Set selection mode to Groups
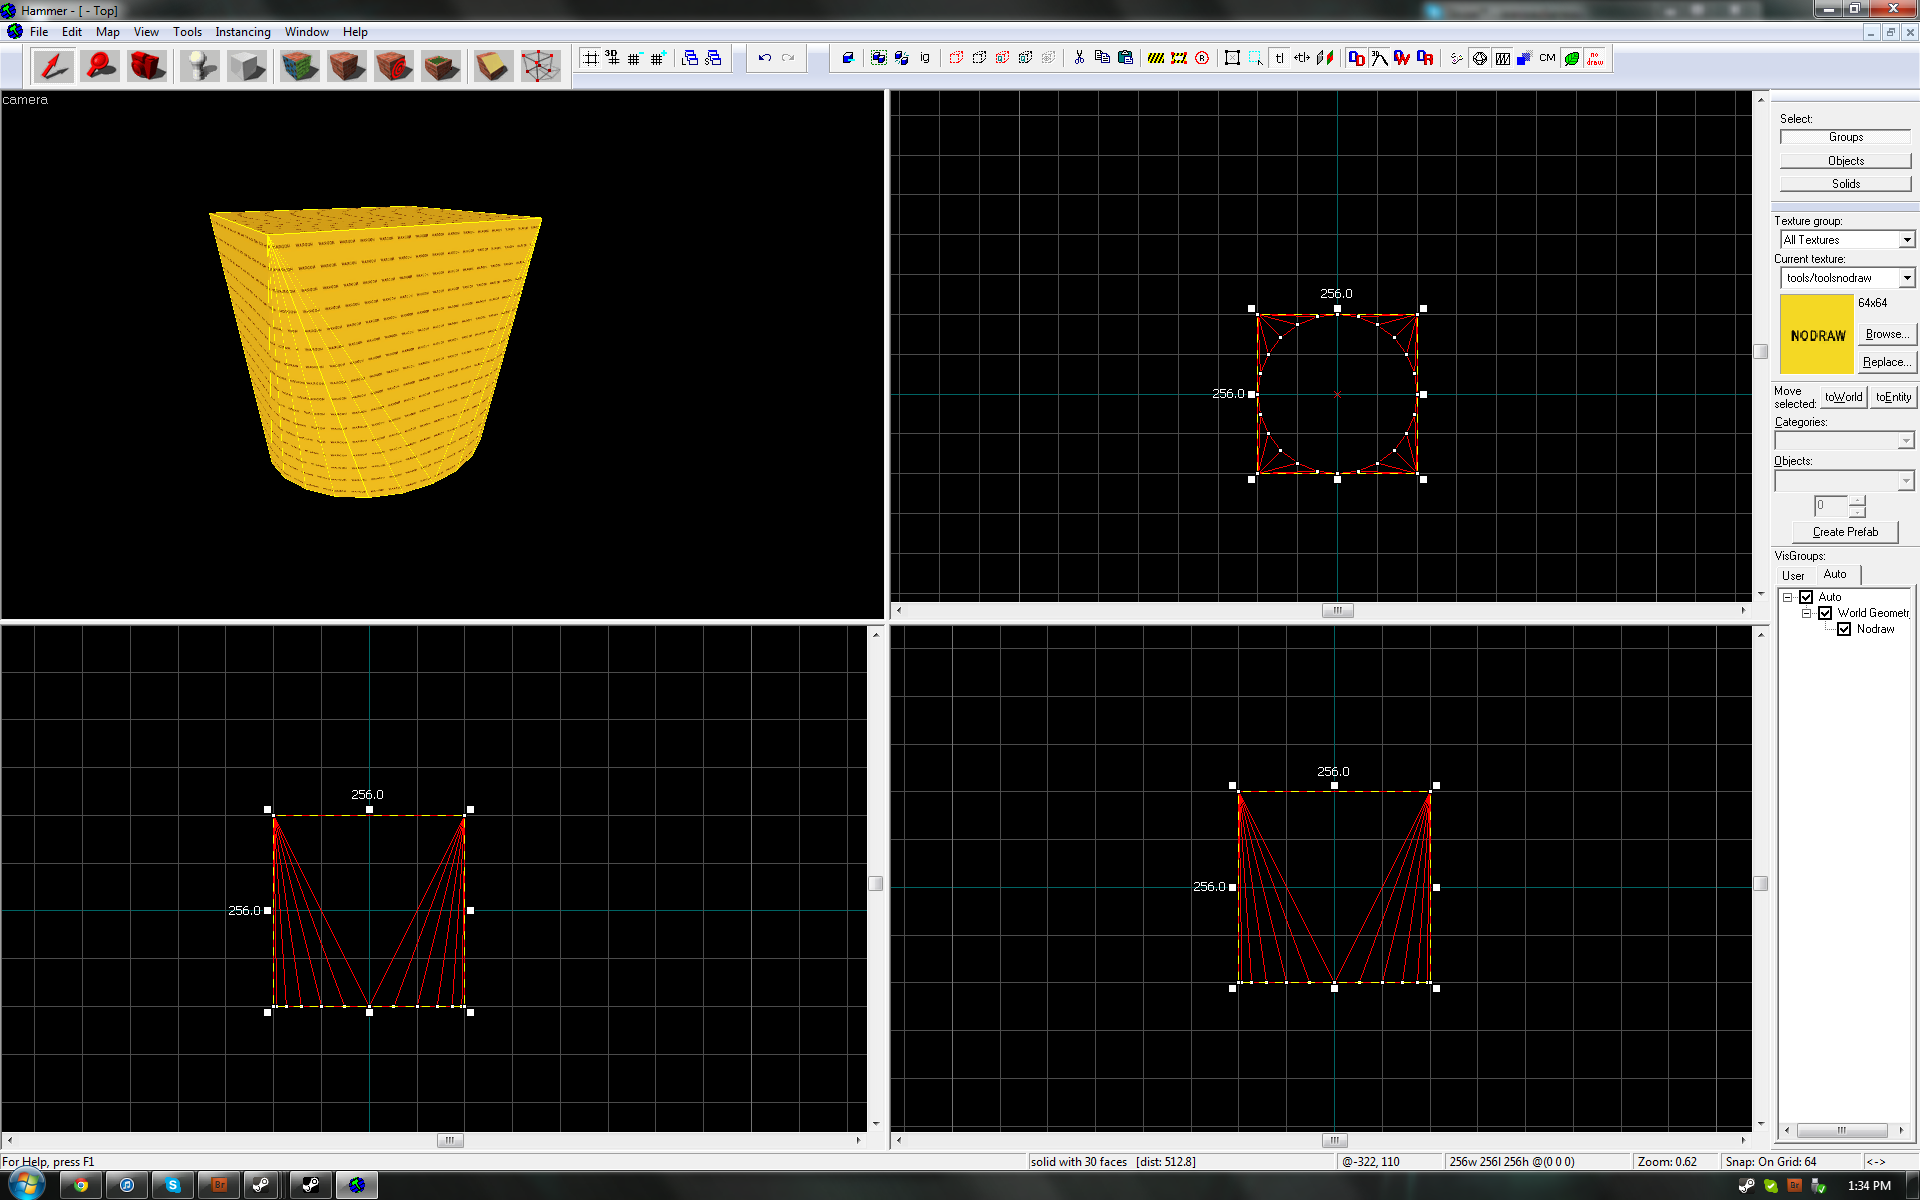This screenshot has height=1200, width=1920. pos(1845,137)
